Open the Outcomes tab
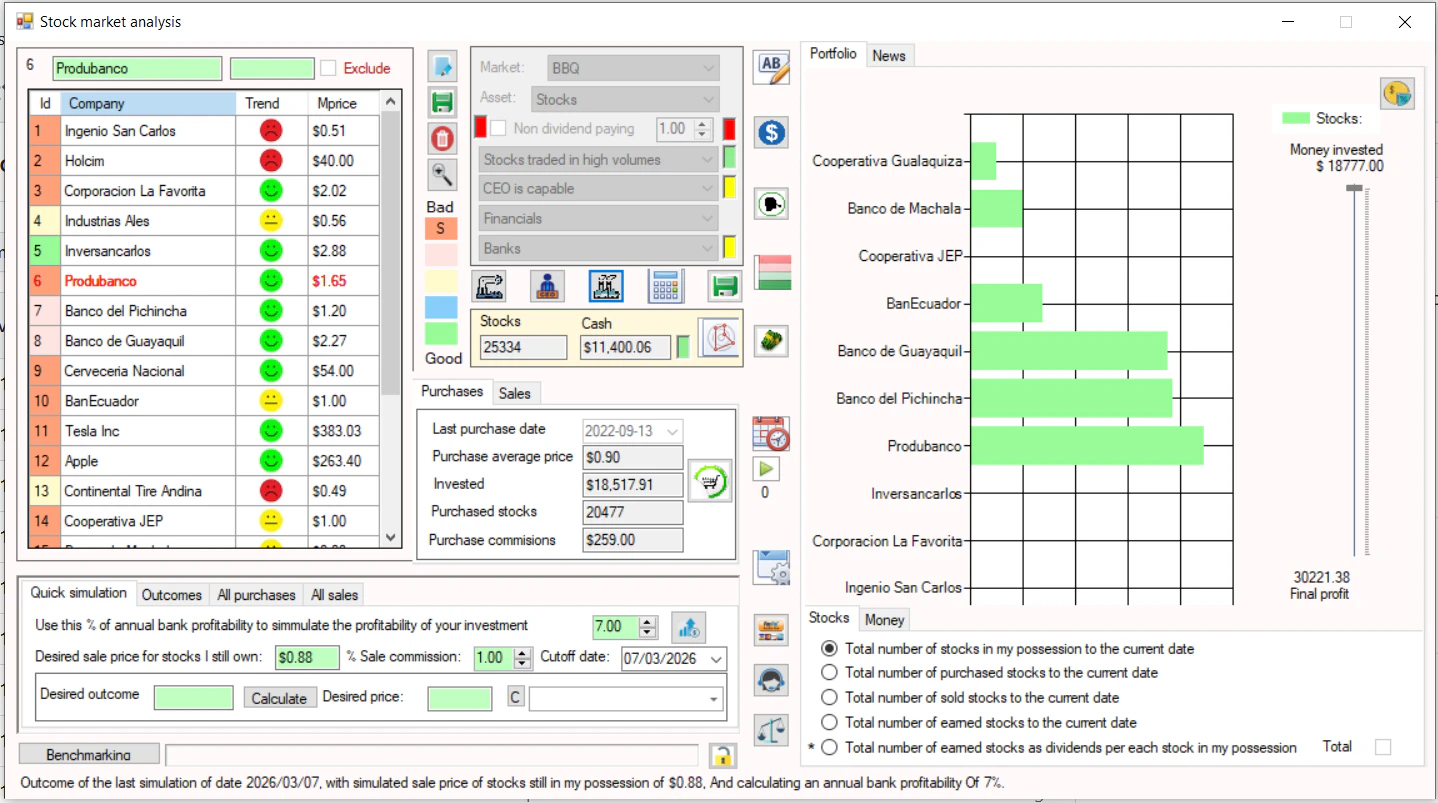 click(172, 594)
